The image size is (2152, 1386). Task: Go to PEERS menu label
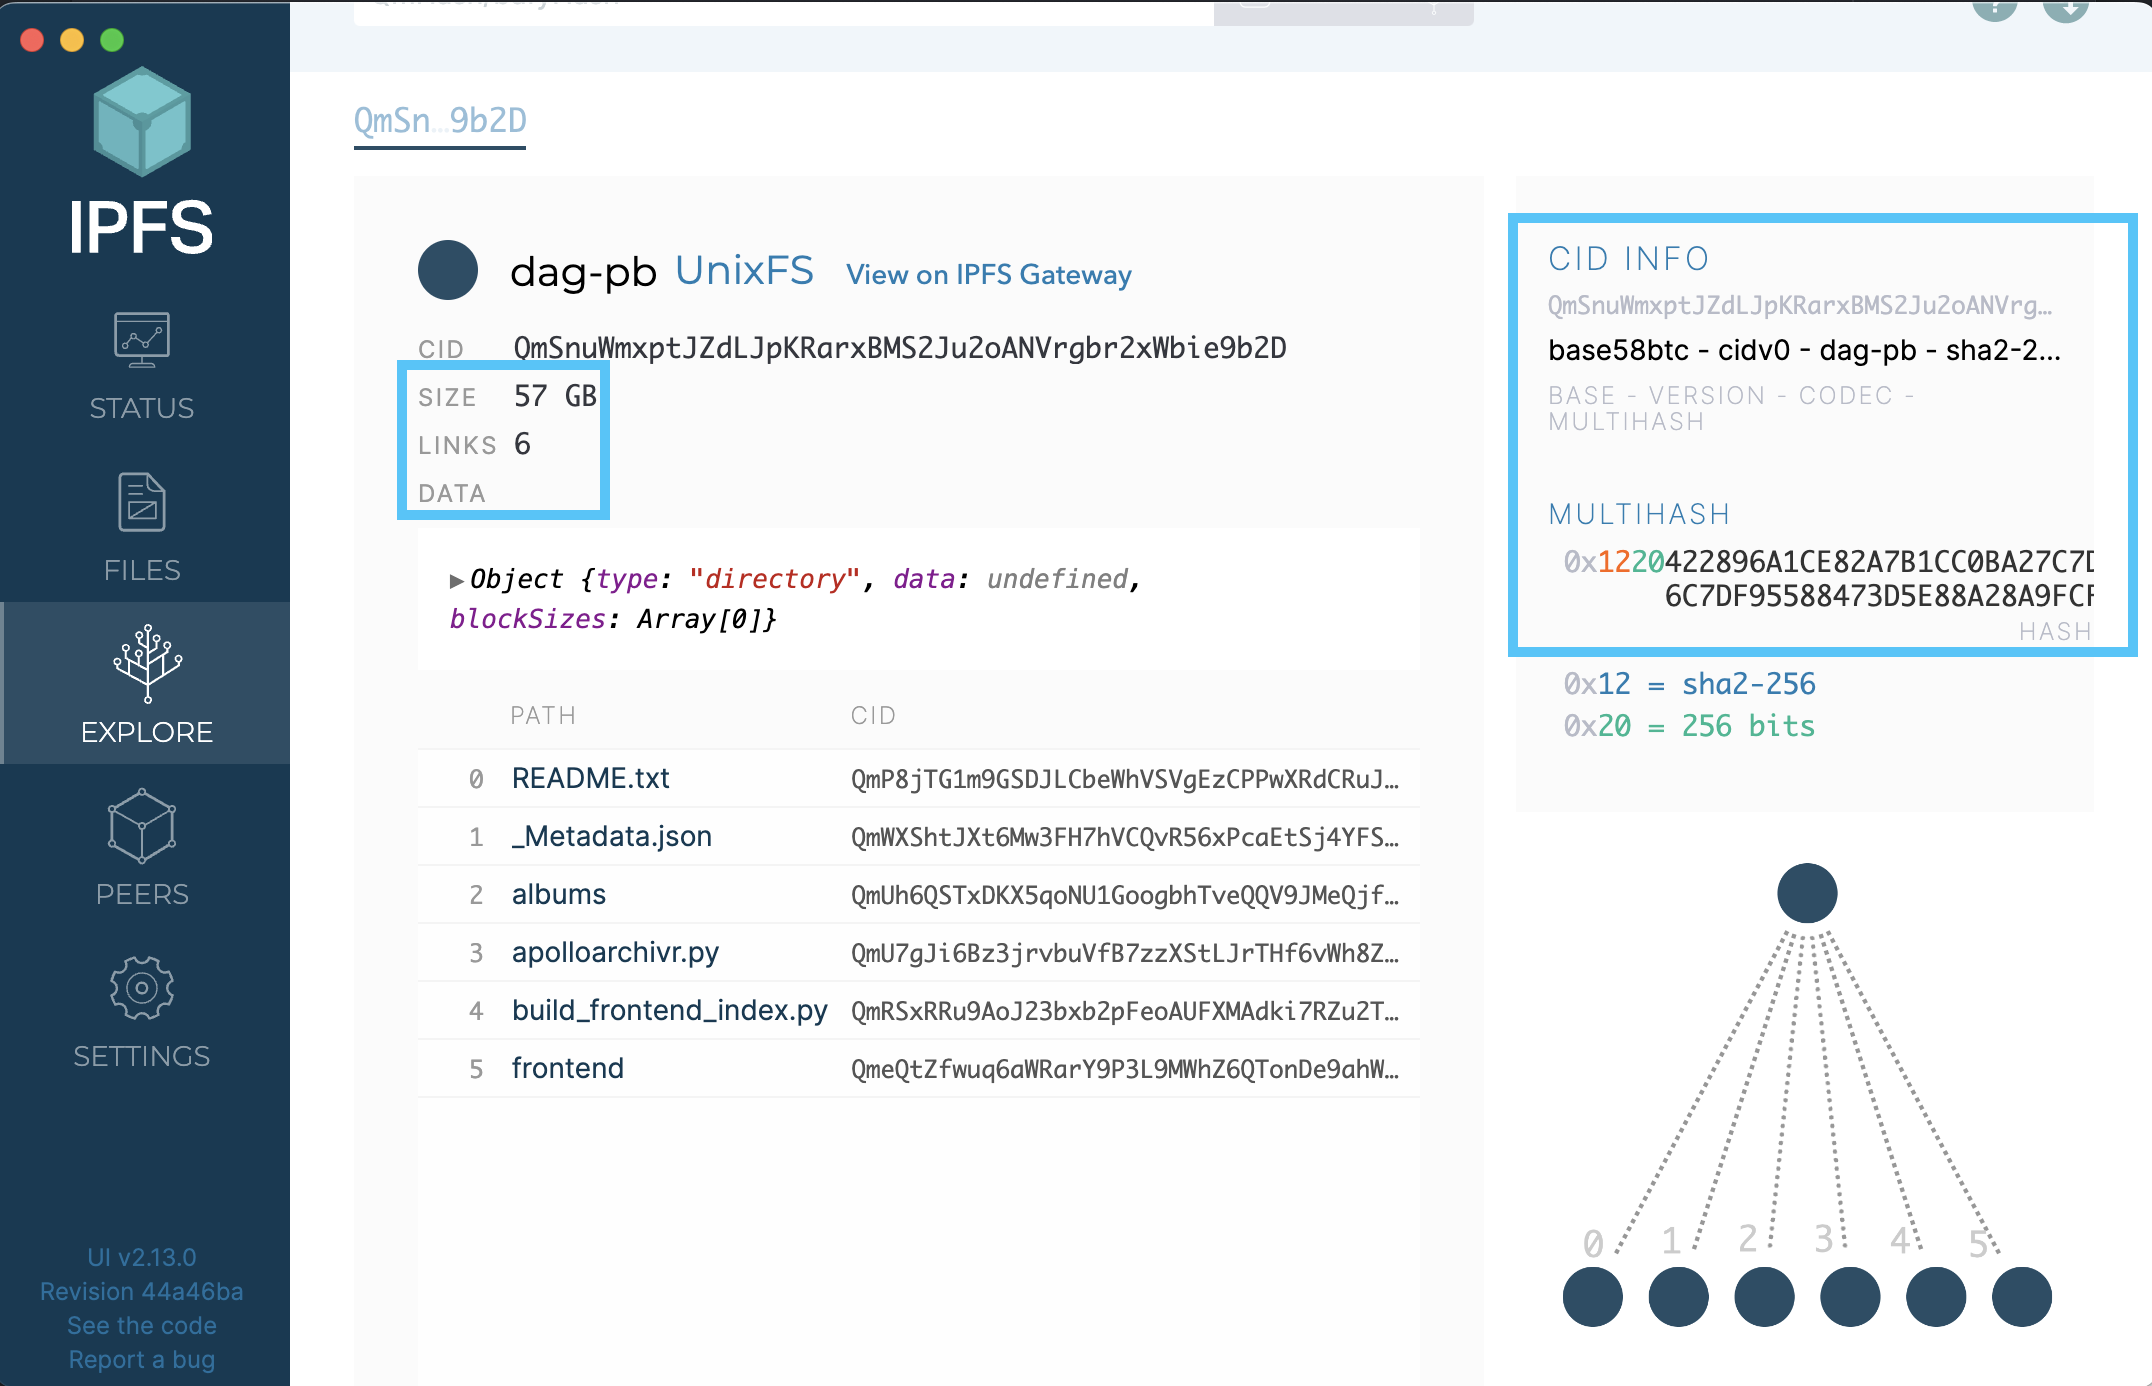142,894
